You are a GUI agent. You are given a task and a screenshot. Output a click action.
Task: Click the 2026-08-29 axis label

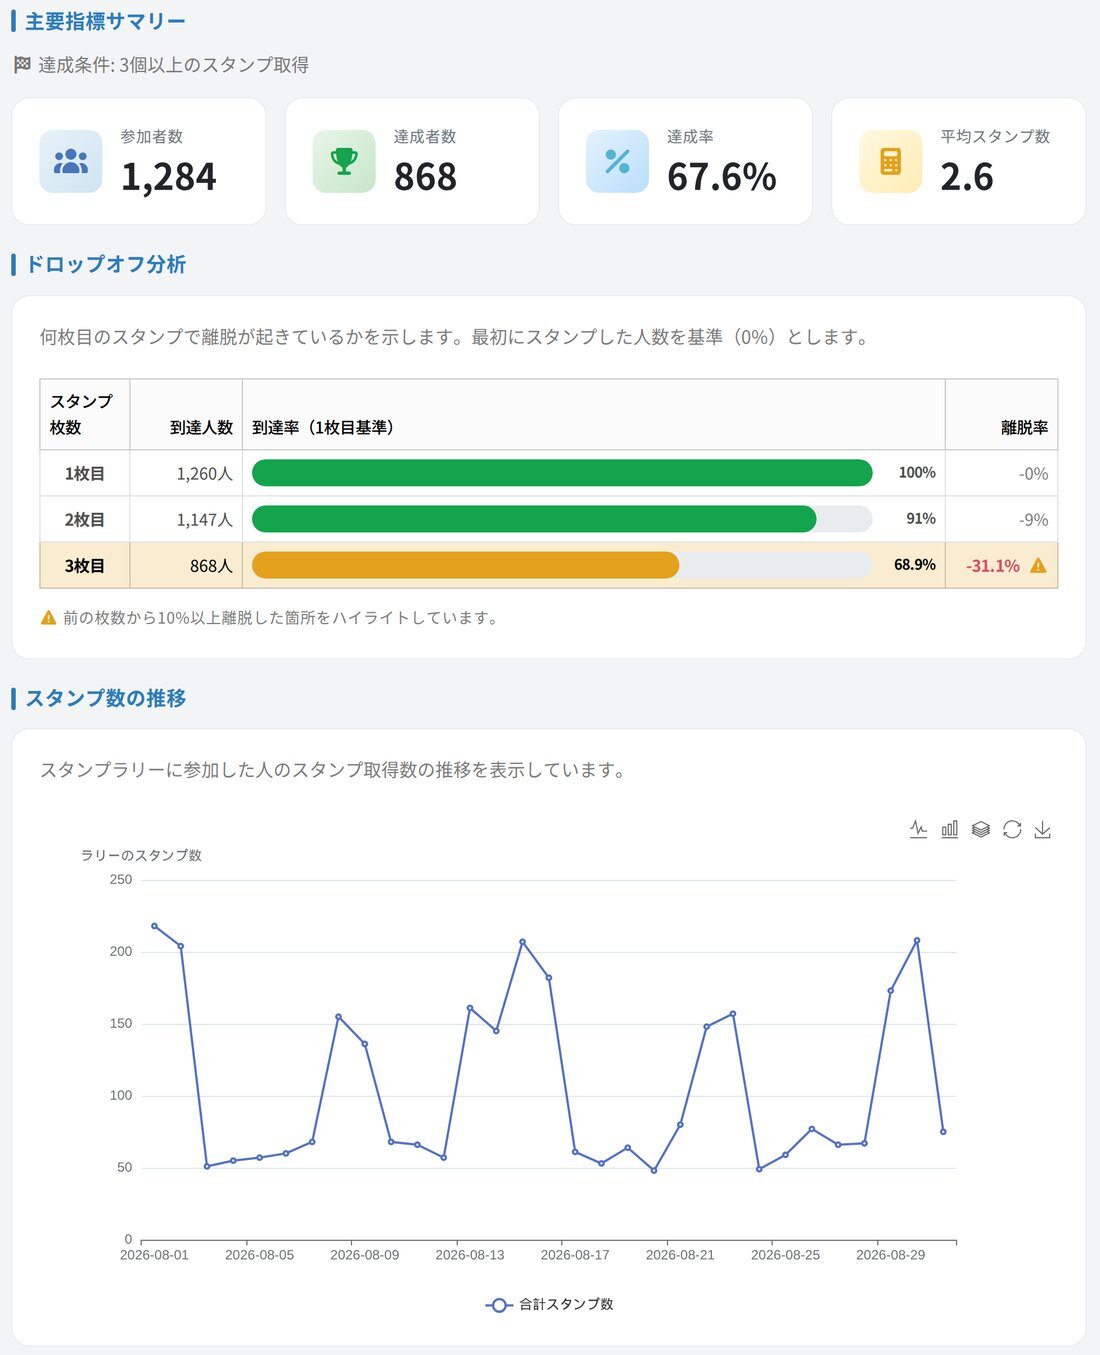click(891, 1255)
